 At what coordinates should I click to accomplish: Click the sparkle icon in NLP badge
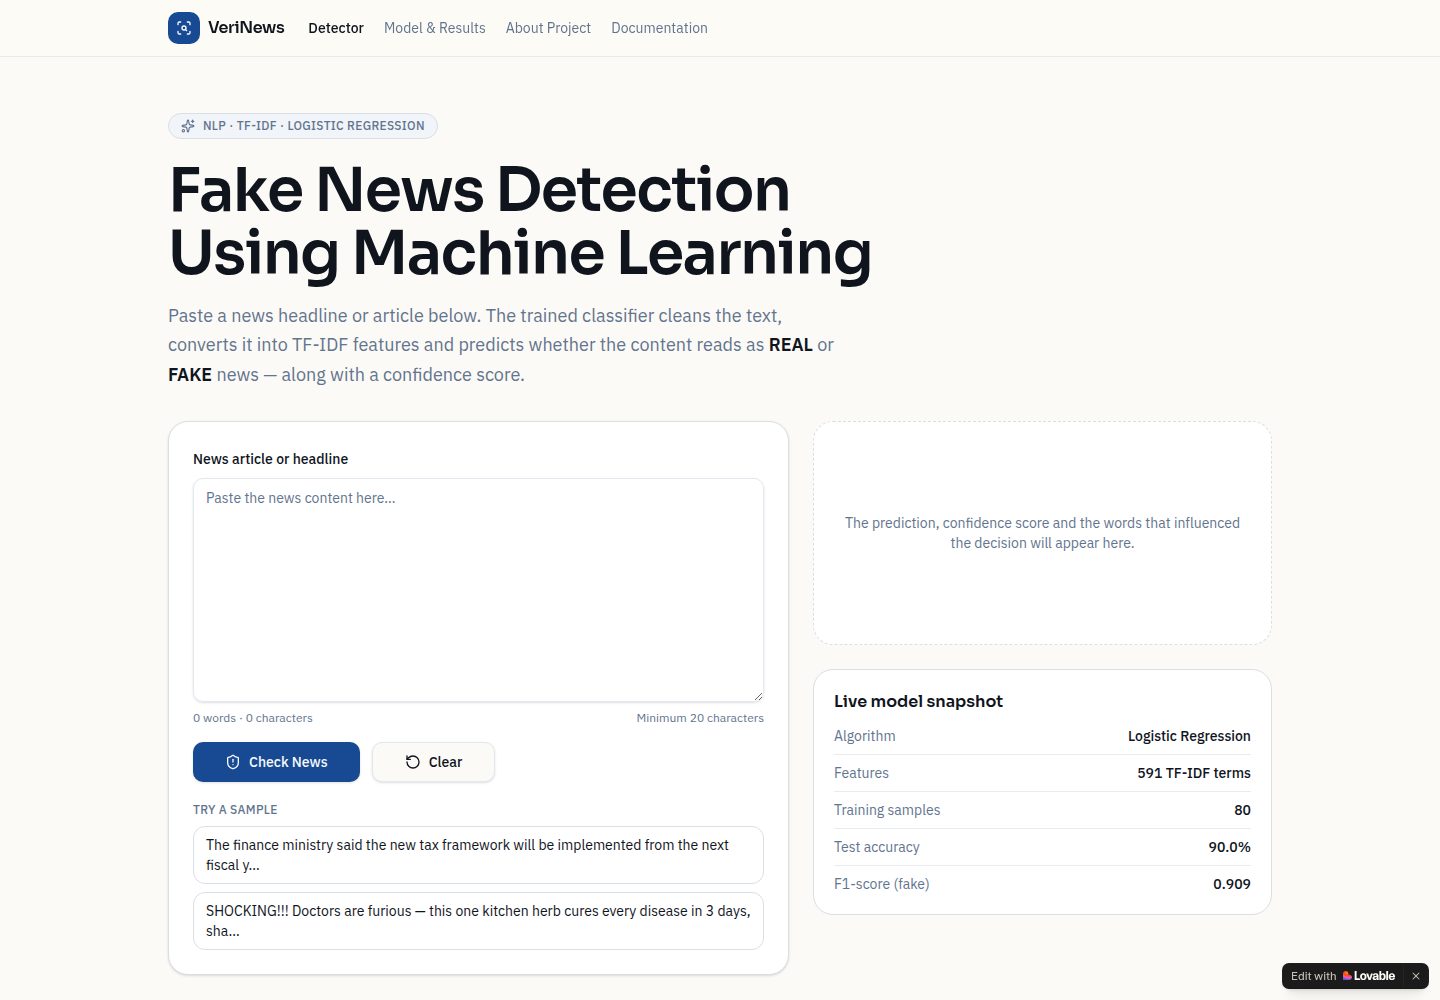[188, 126]
